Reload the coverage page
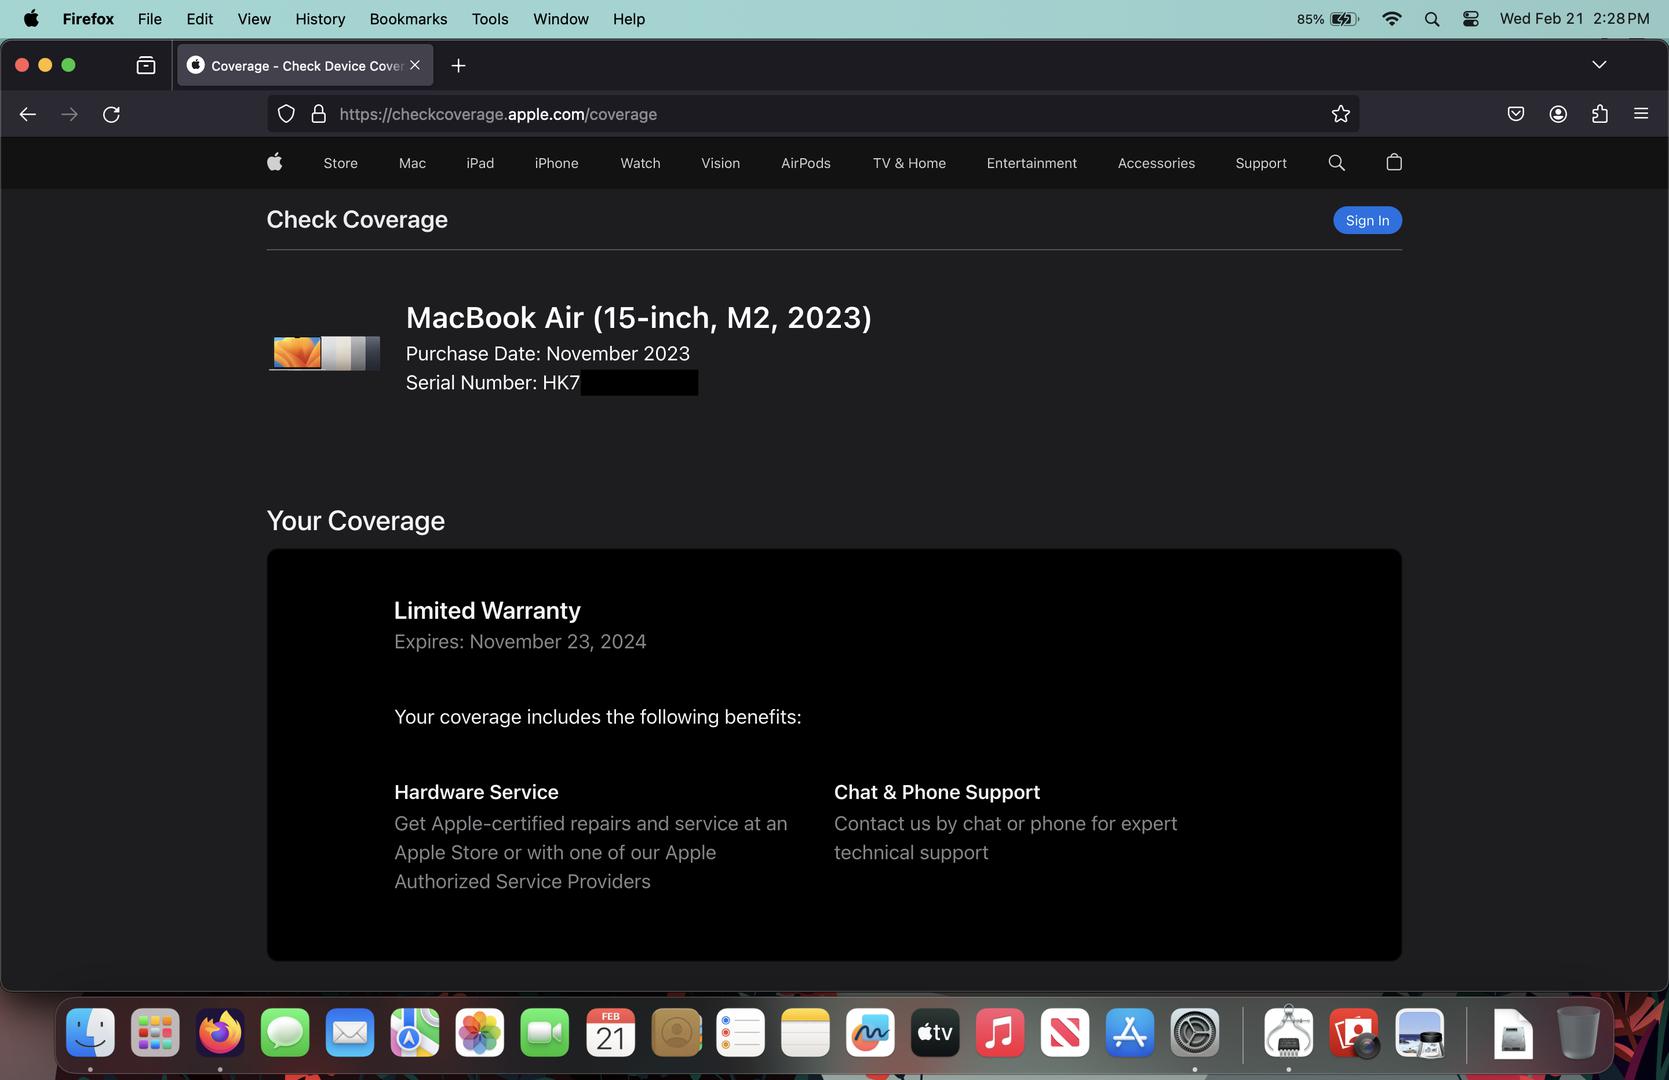This screenshot has width=1669, height=1080. point(112,114)
